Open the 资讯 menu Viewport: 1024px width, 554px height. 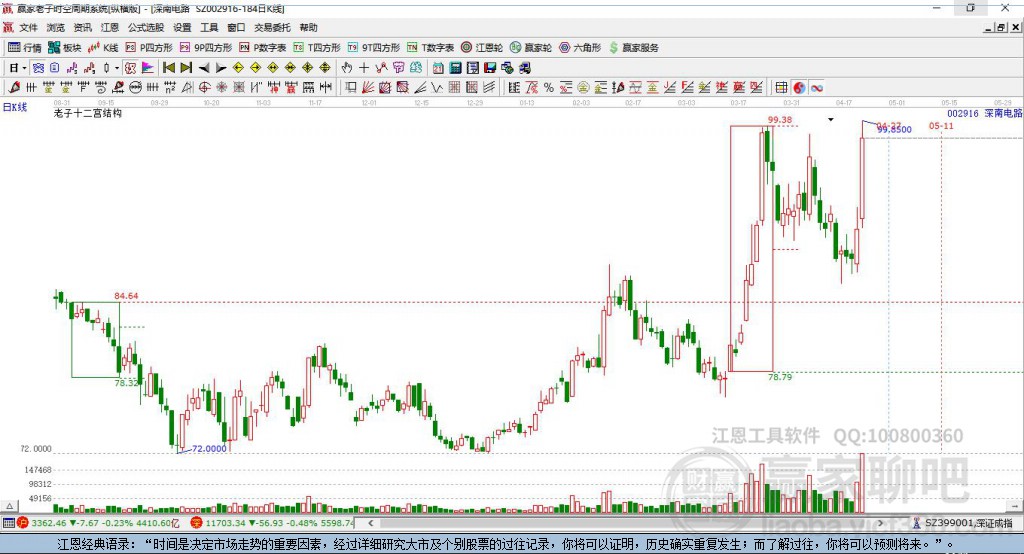[x=82, y=27]
